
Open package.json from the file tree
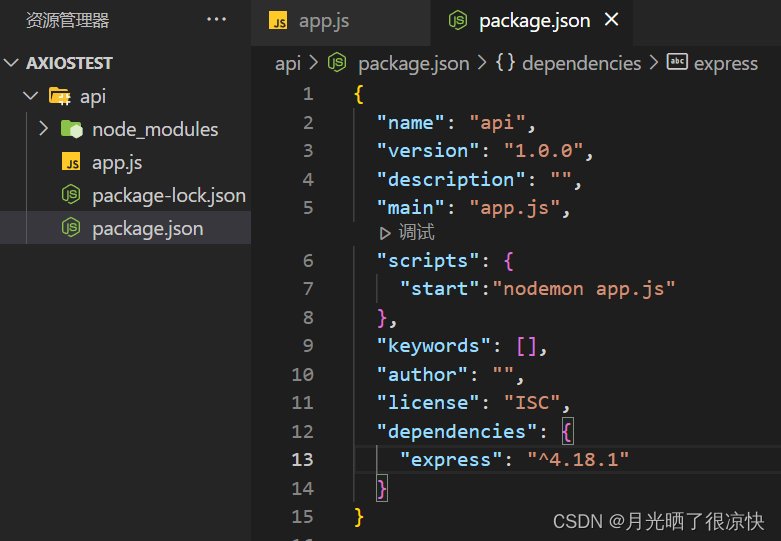coord(147,228)
